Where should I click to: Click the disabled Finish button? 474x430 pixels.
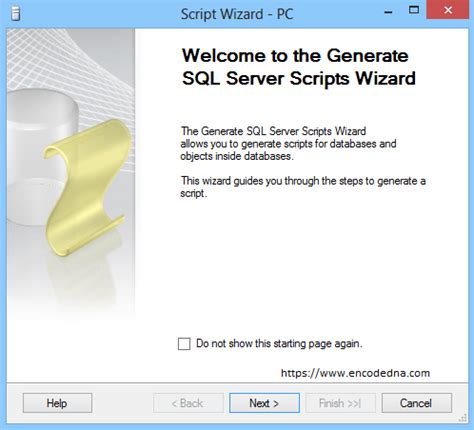[340, 403]
